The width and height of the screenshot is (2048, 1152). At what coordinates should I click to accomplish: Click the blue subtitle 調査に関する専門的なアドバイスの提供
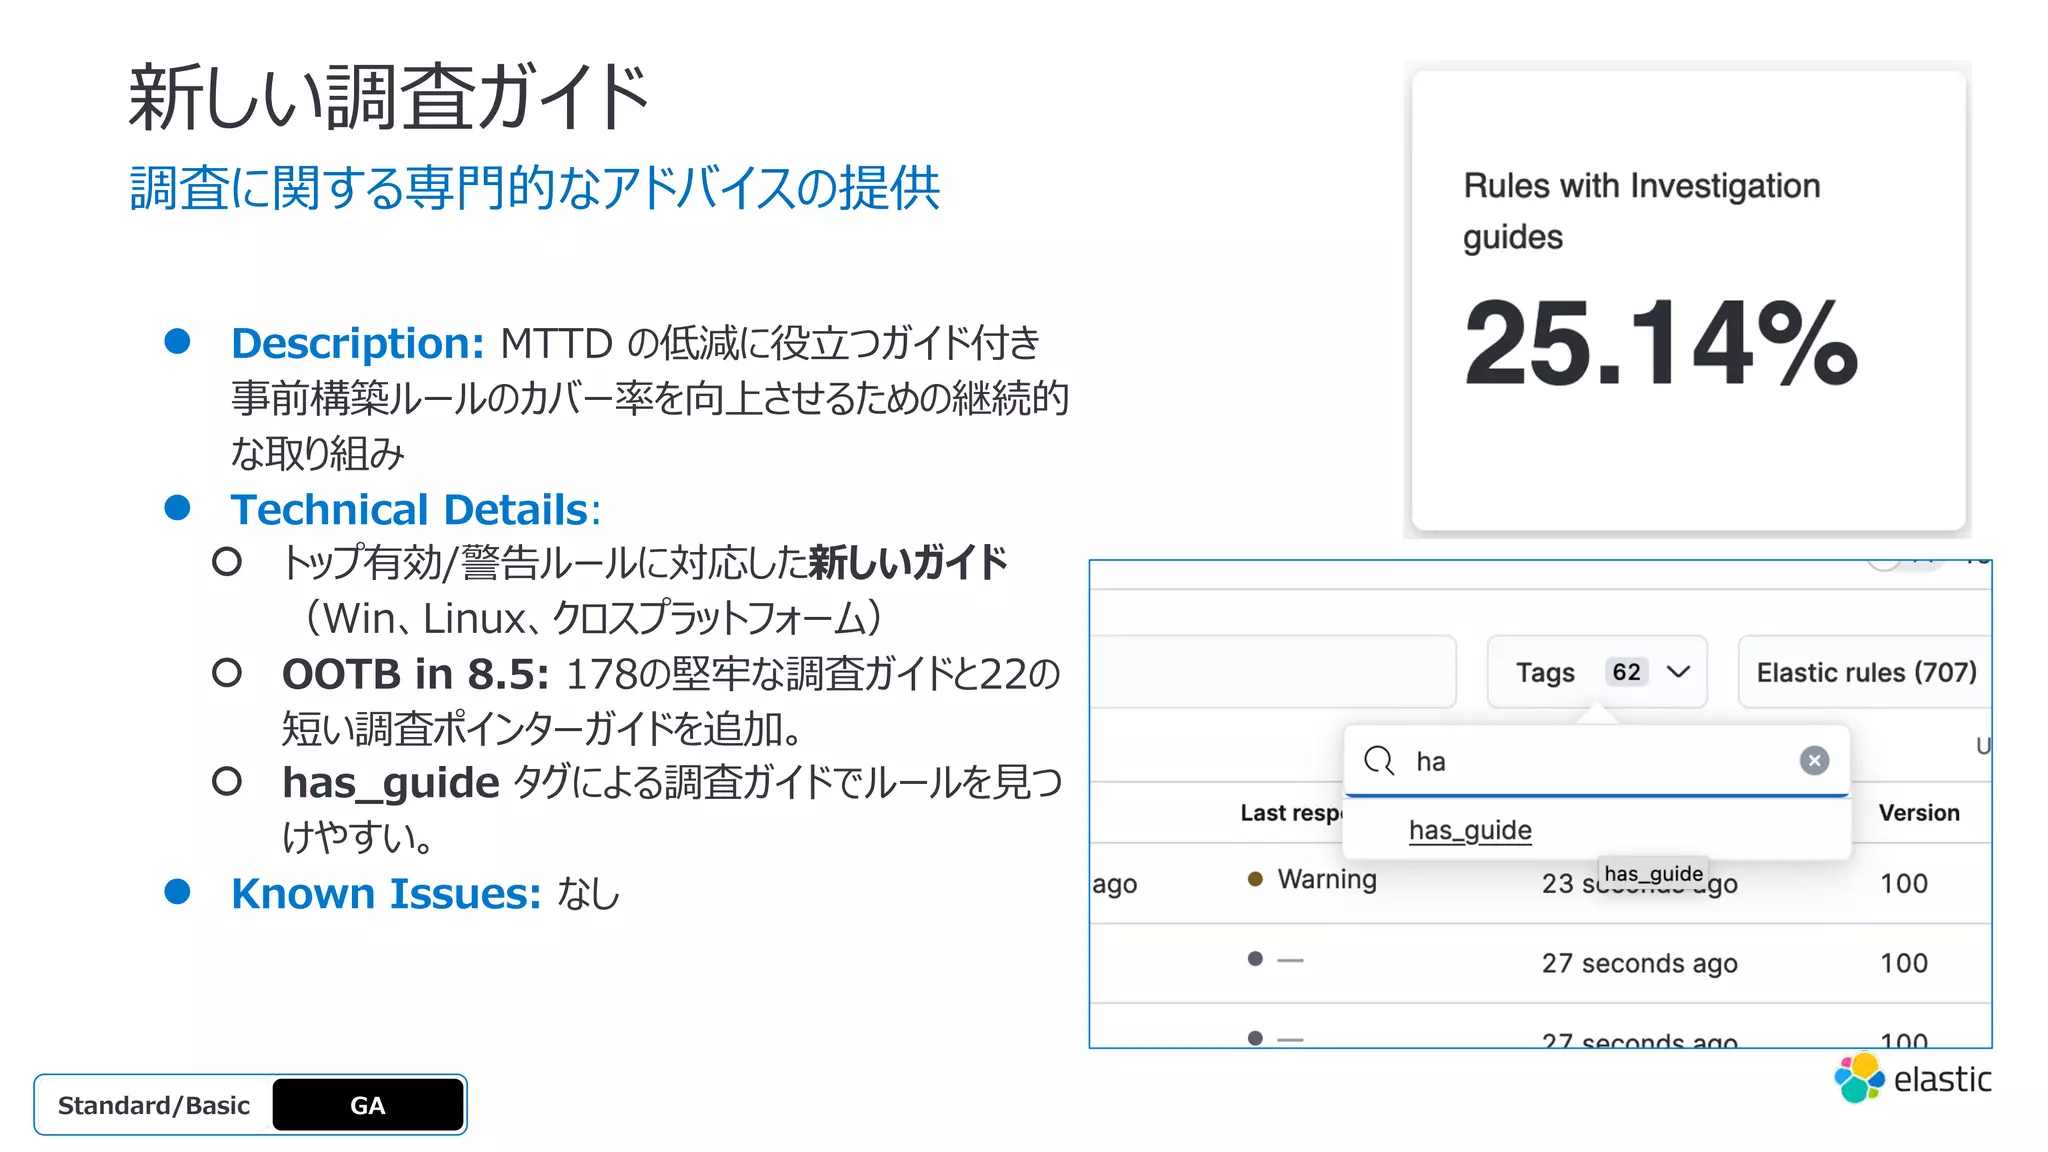point(535,188)
